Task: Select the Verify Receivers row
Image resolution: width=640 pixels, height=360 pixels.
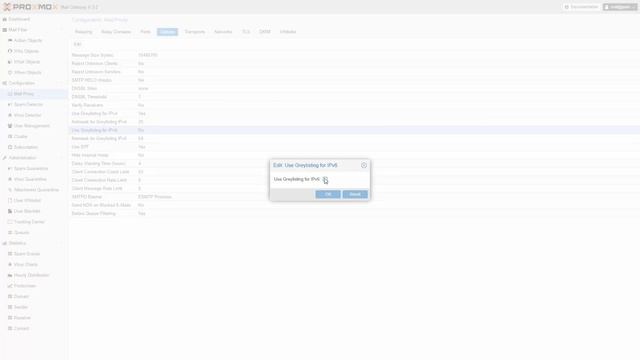Action: click(x=354, y=105)
